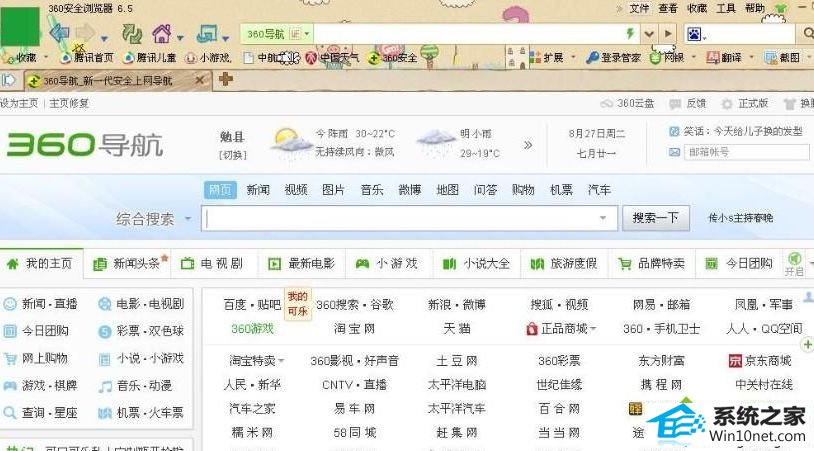Select the 地图 search tab
This screenshot has height=451, width=814.
tap(447, 190)
